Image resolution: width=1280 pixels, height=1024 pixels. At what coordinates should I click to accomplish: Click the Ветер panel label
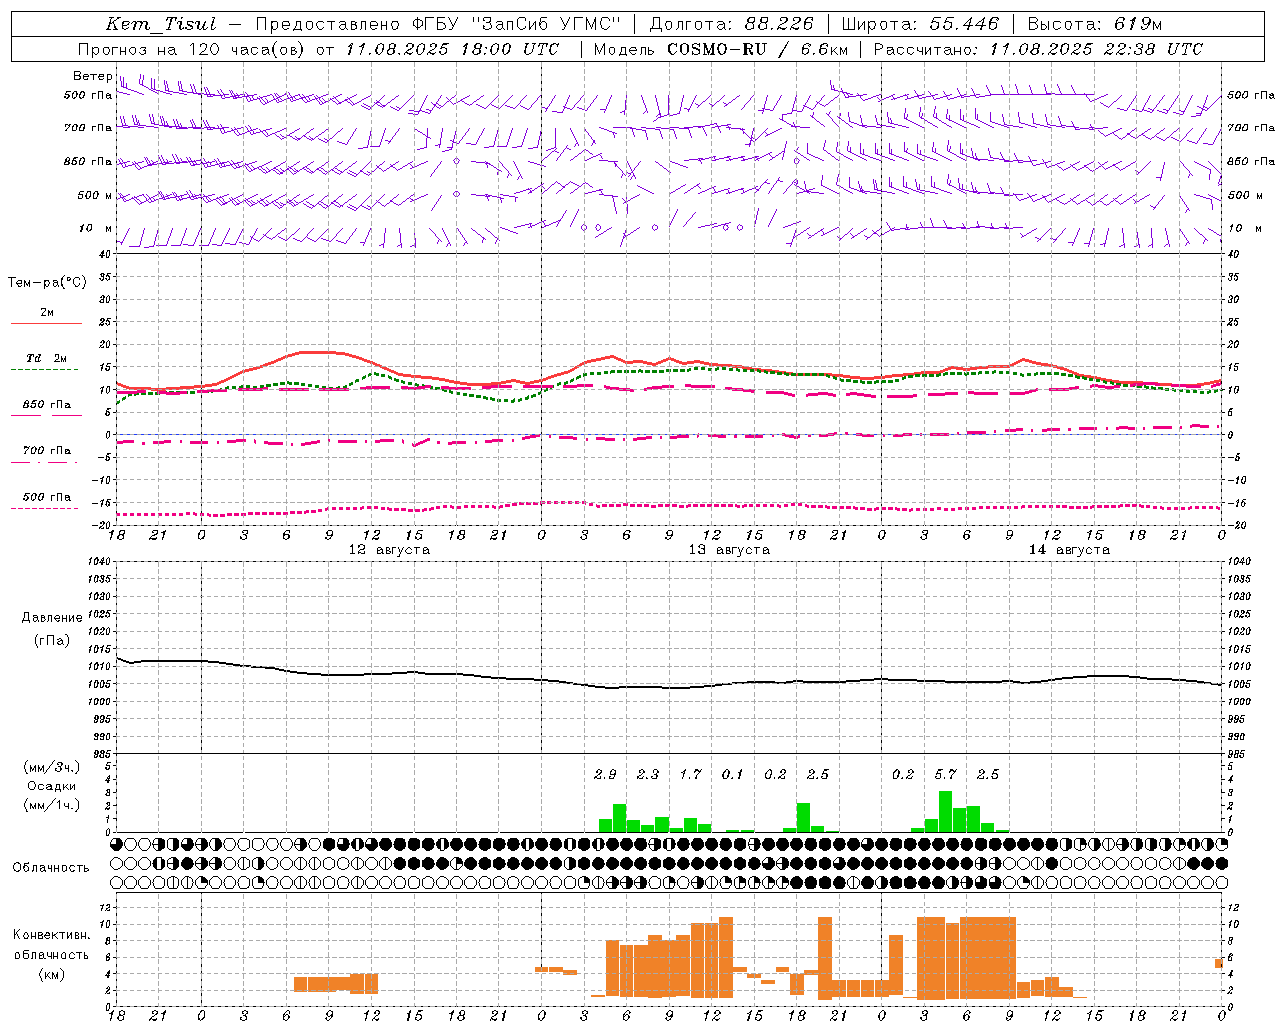(92, 76)
